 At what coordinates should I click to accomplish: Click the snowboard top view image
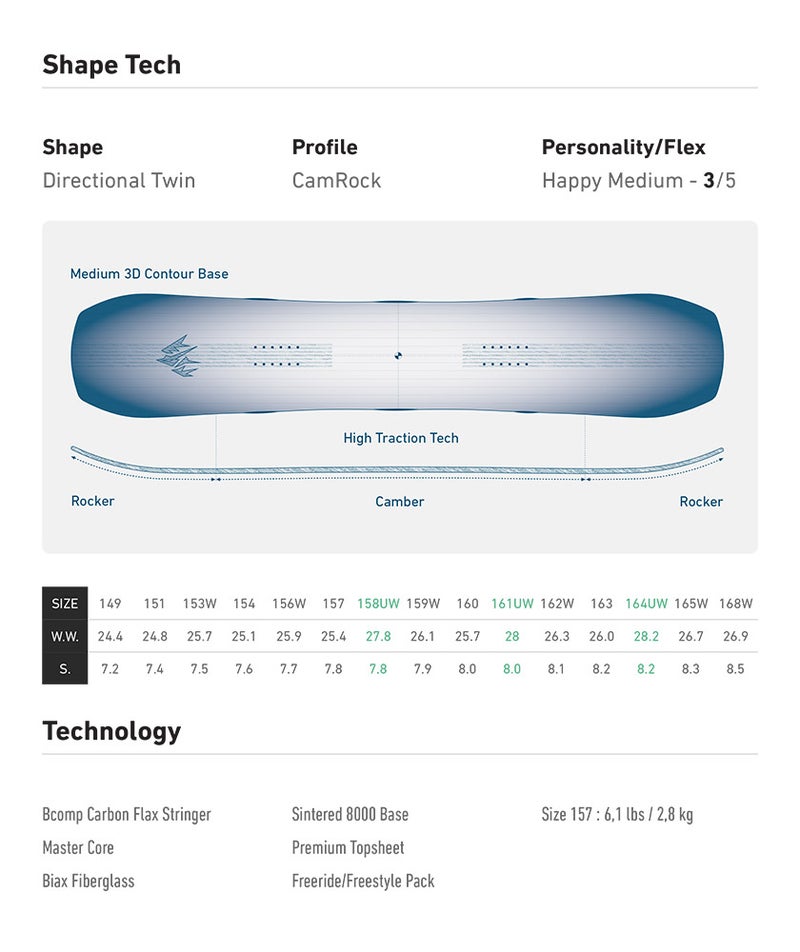pyautogui.click(x=398, y=355)
